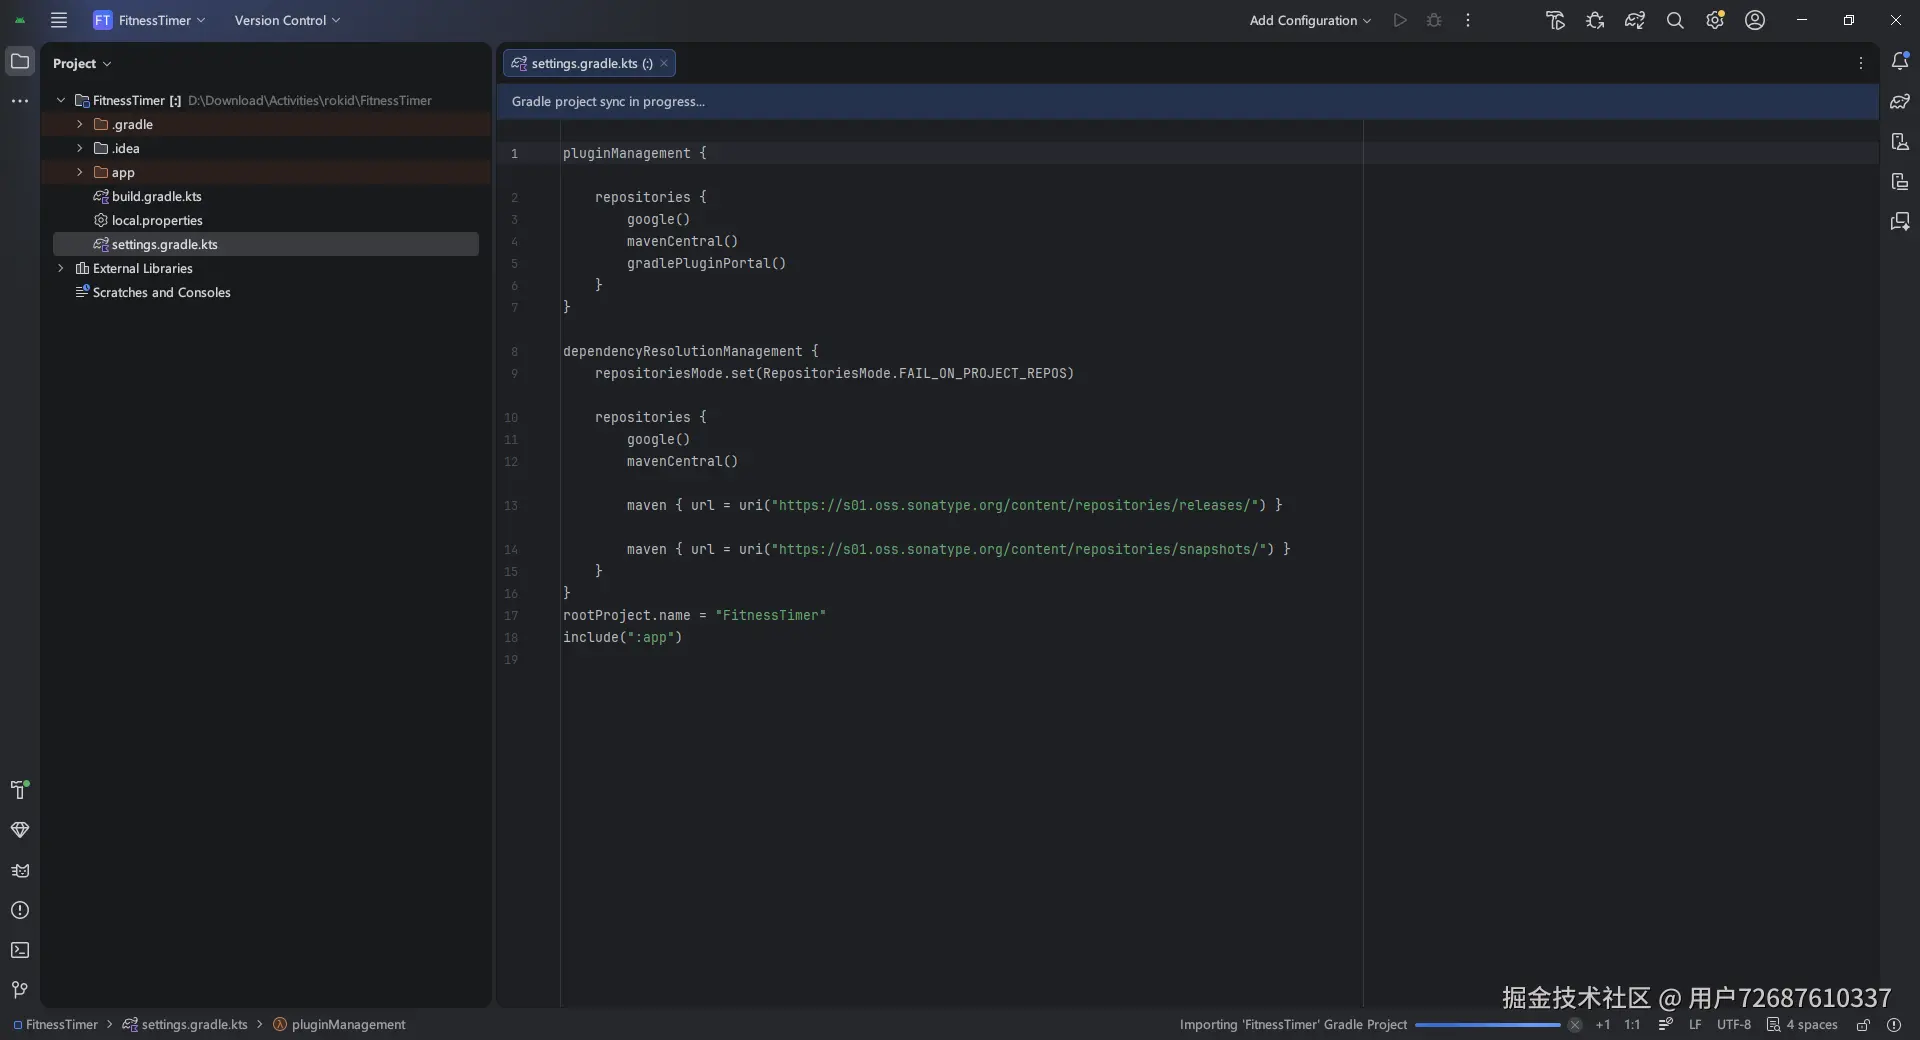Open the Terminal tool window
1920x1040 pixels.
pyautogui.click(x=19, y=950)
